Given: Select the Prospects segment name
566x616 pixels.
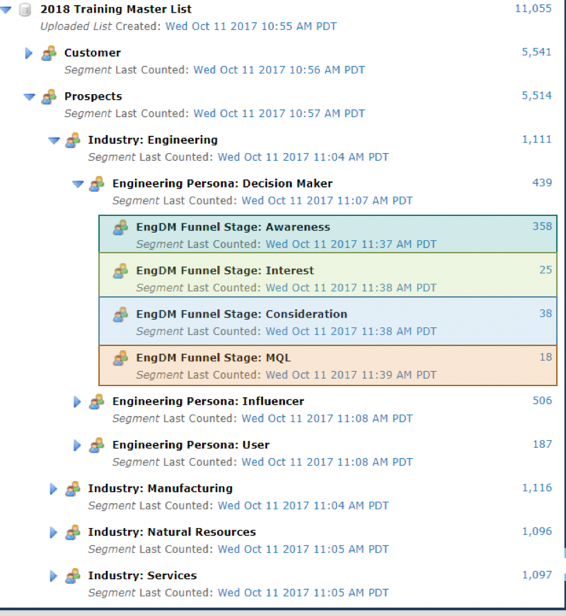Looking at the screenshot, I should [93, 96].
